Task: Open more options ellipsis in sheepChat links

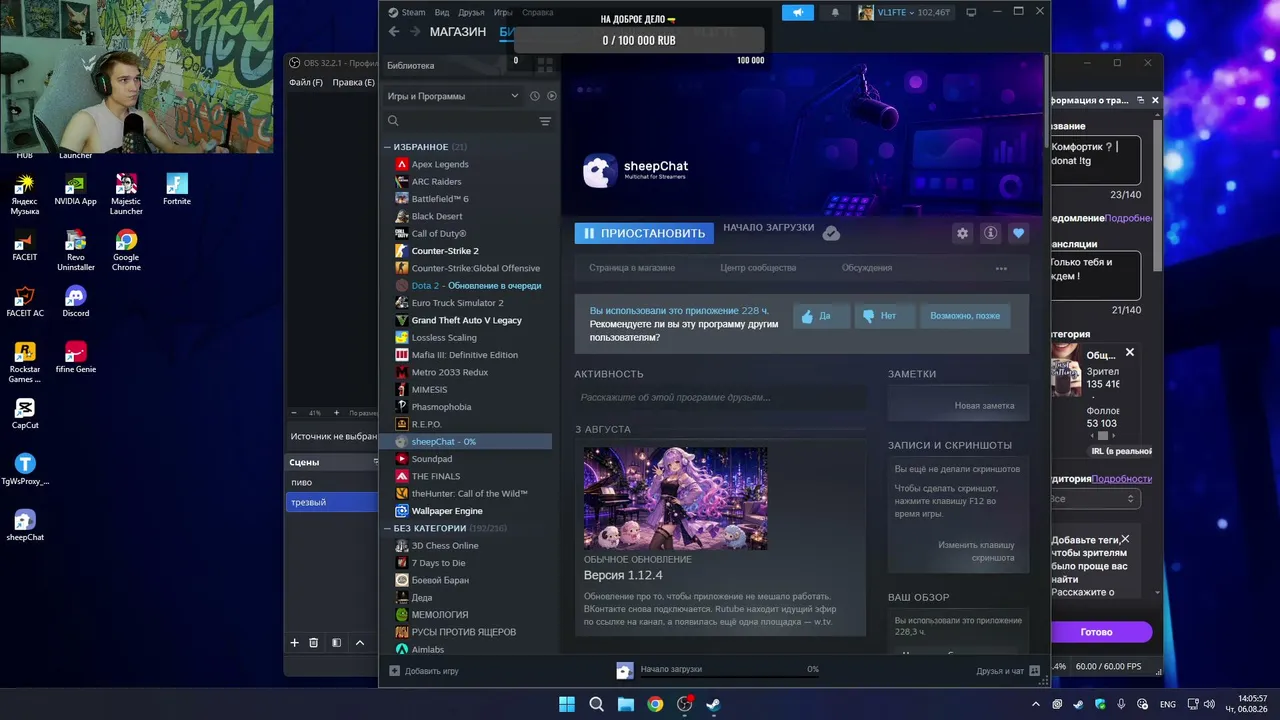Action: click(1001, 268)
